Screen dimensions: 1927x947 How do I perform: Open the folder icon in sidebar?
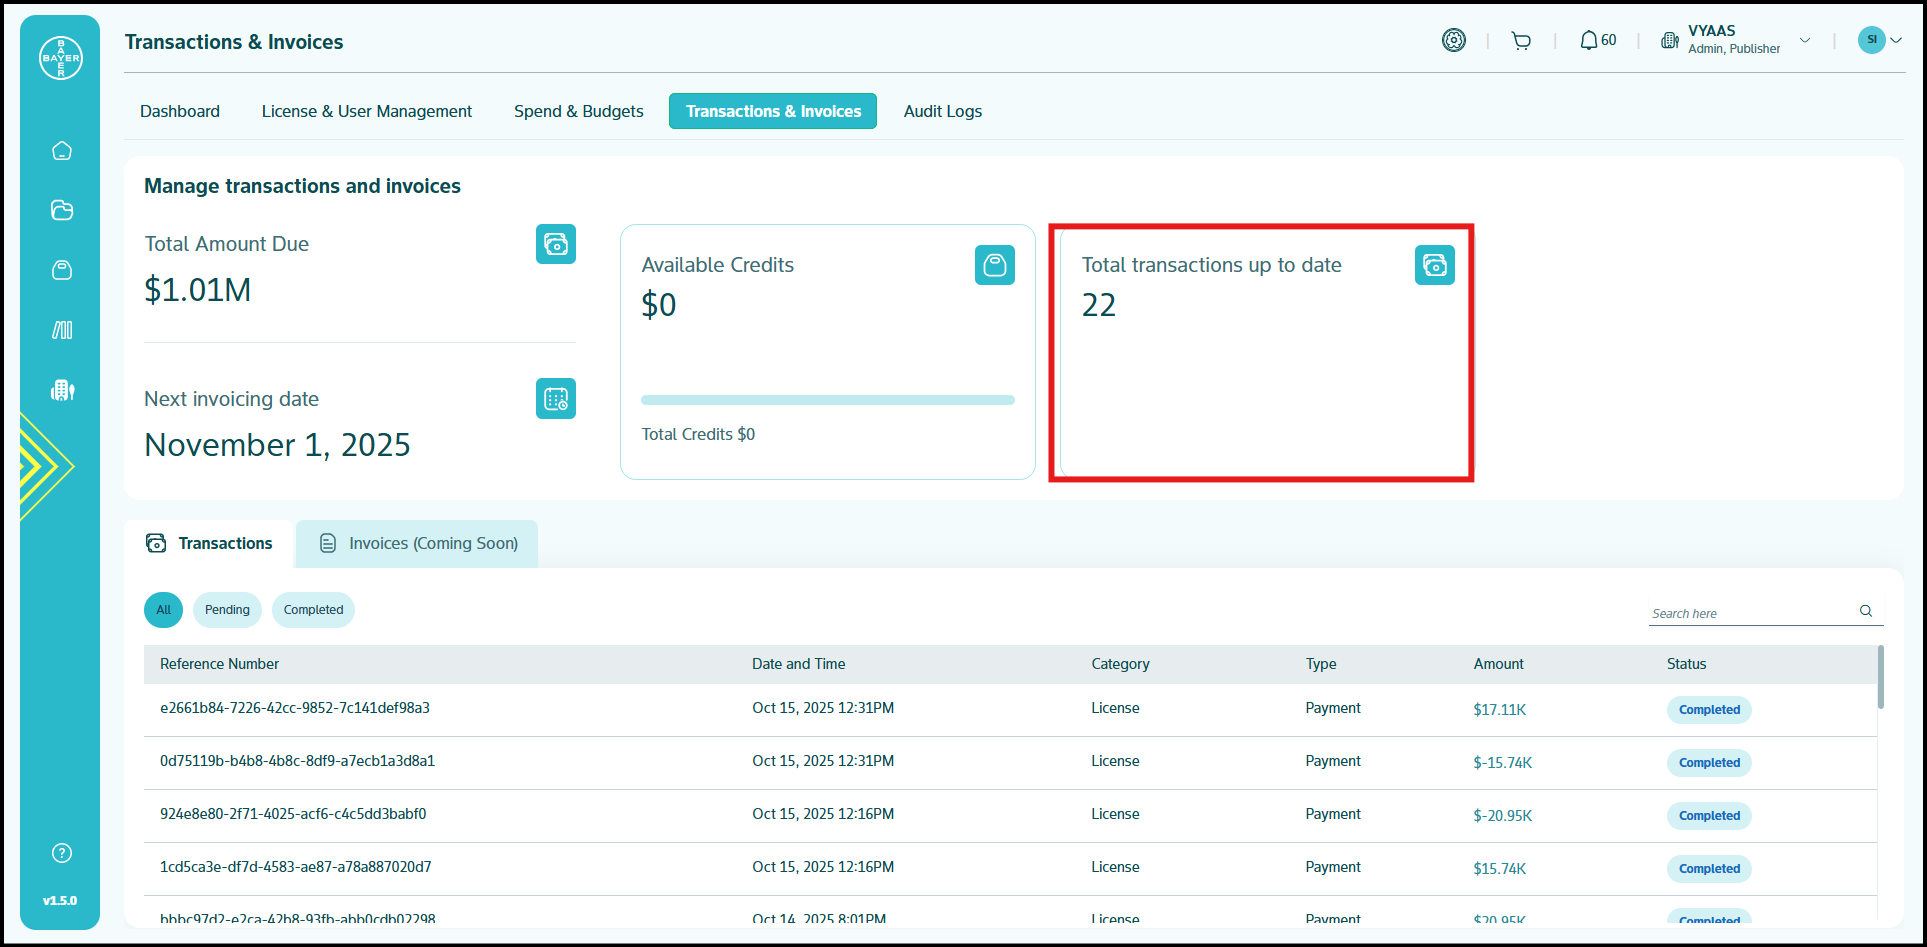(62, 210)
